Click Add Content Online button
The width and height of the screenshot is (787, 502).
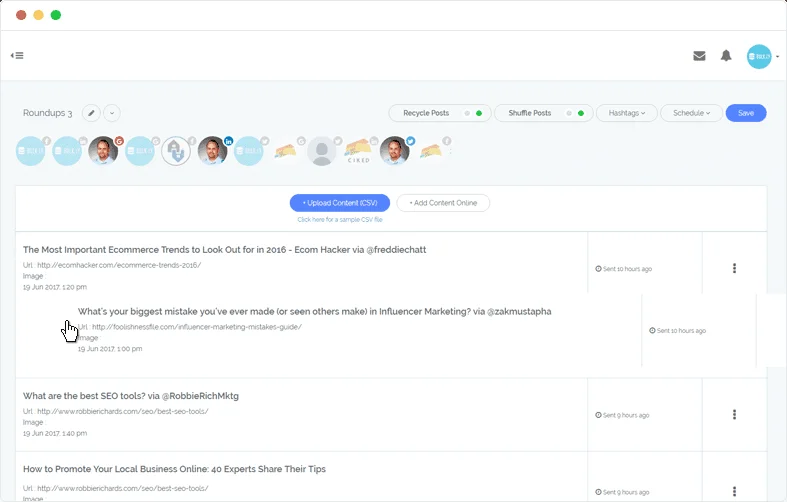point(443,203)
